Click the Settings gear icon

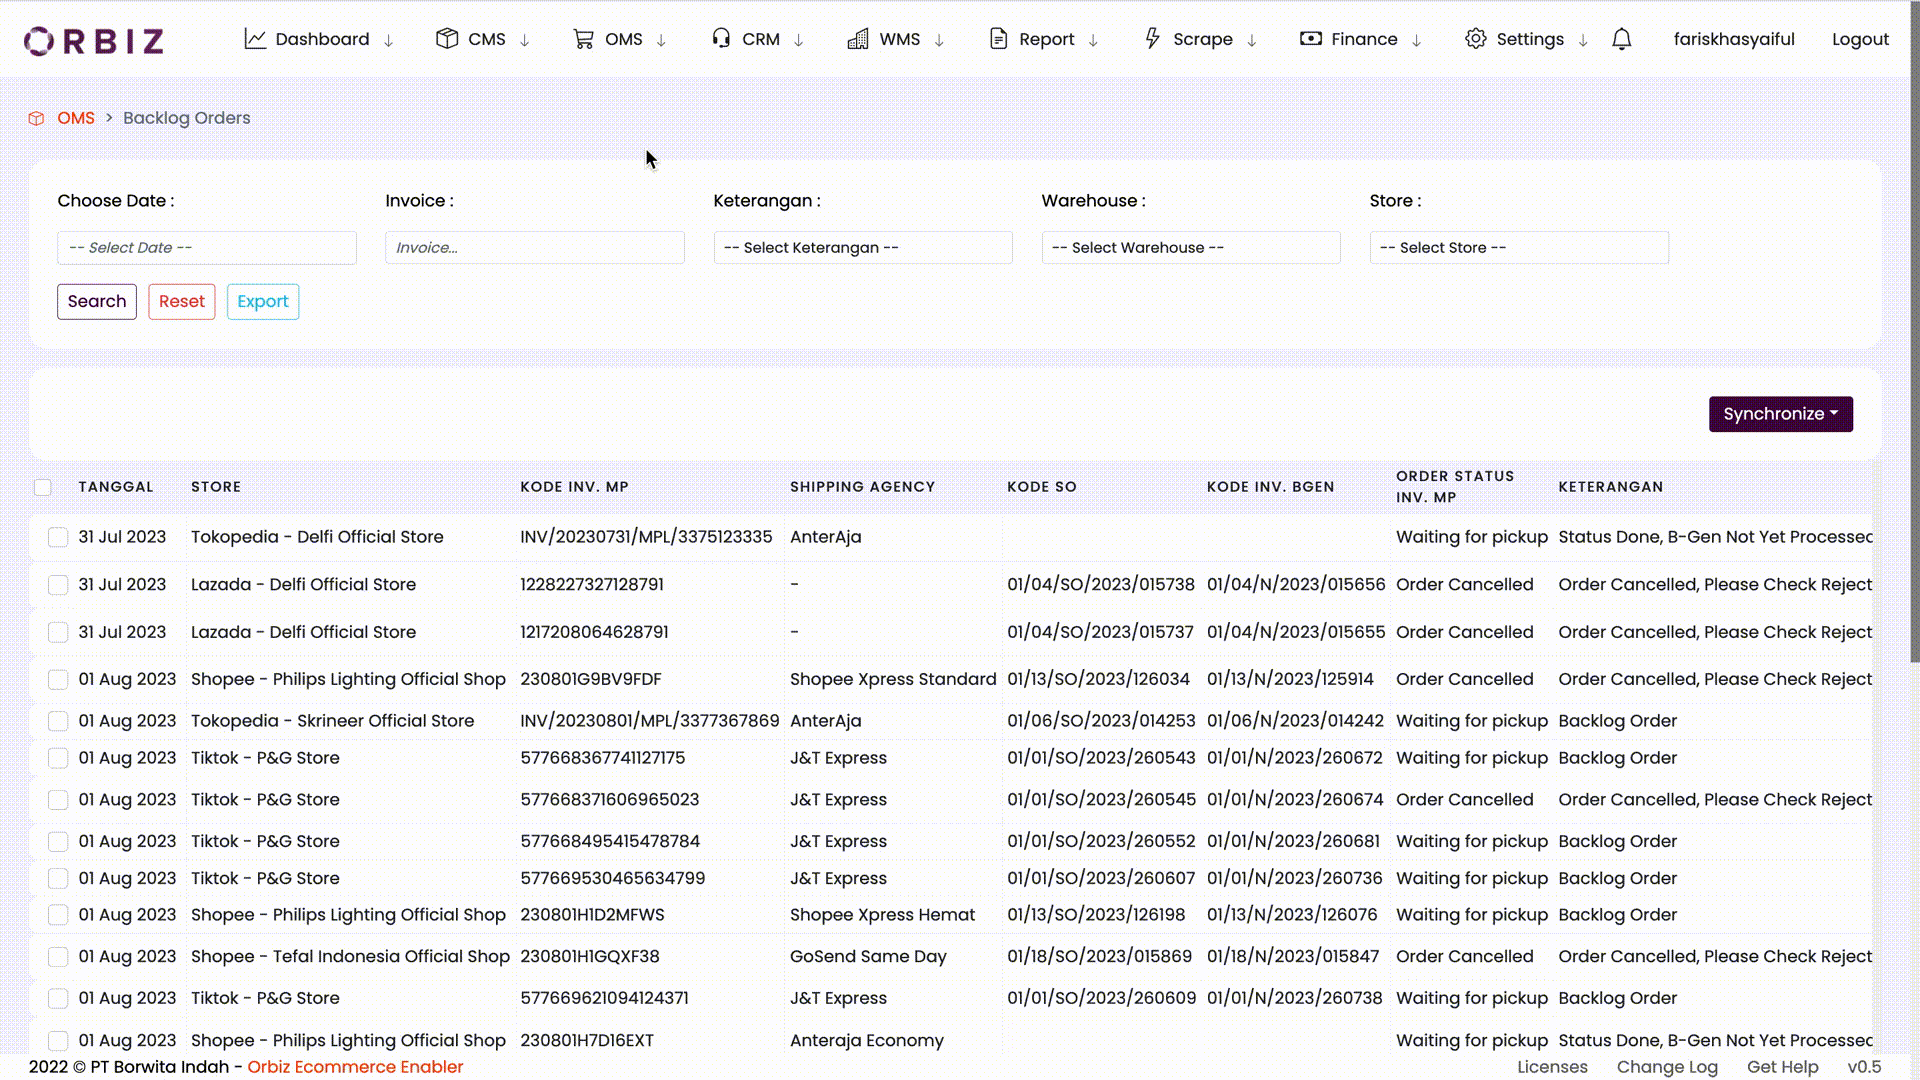(1475, 39)
